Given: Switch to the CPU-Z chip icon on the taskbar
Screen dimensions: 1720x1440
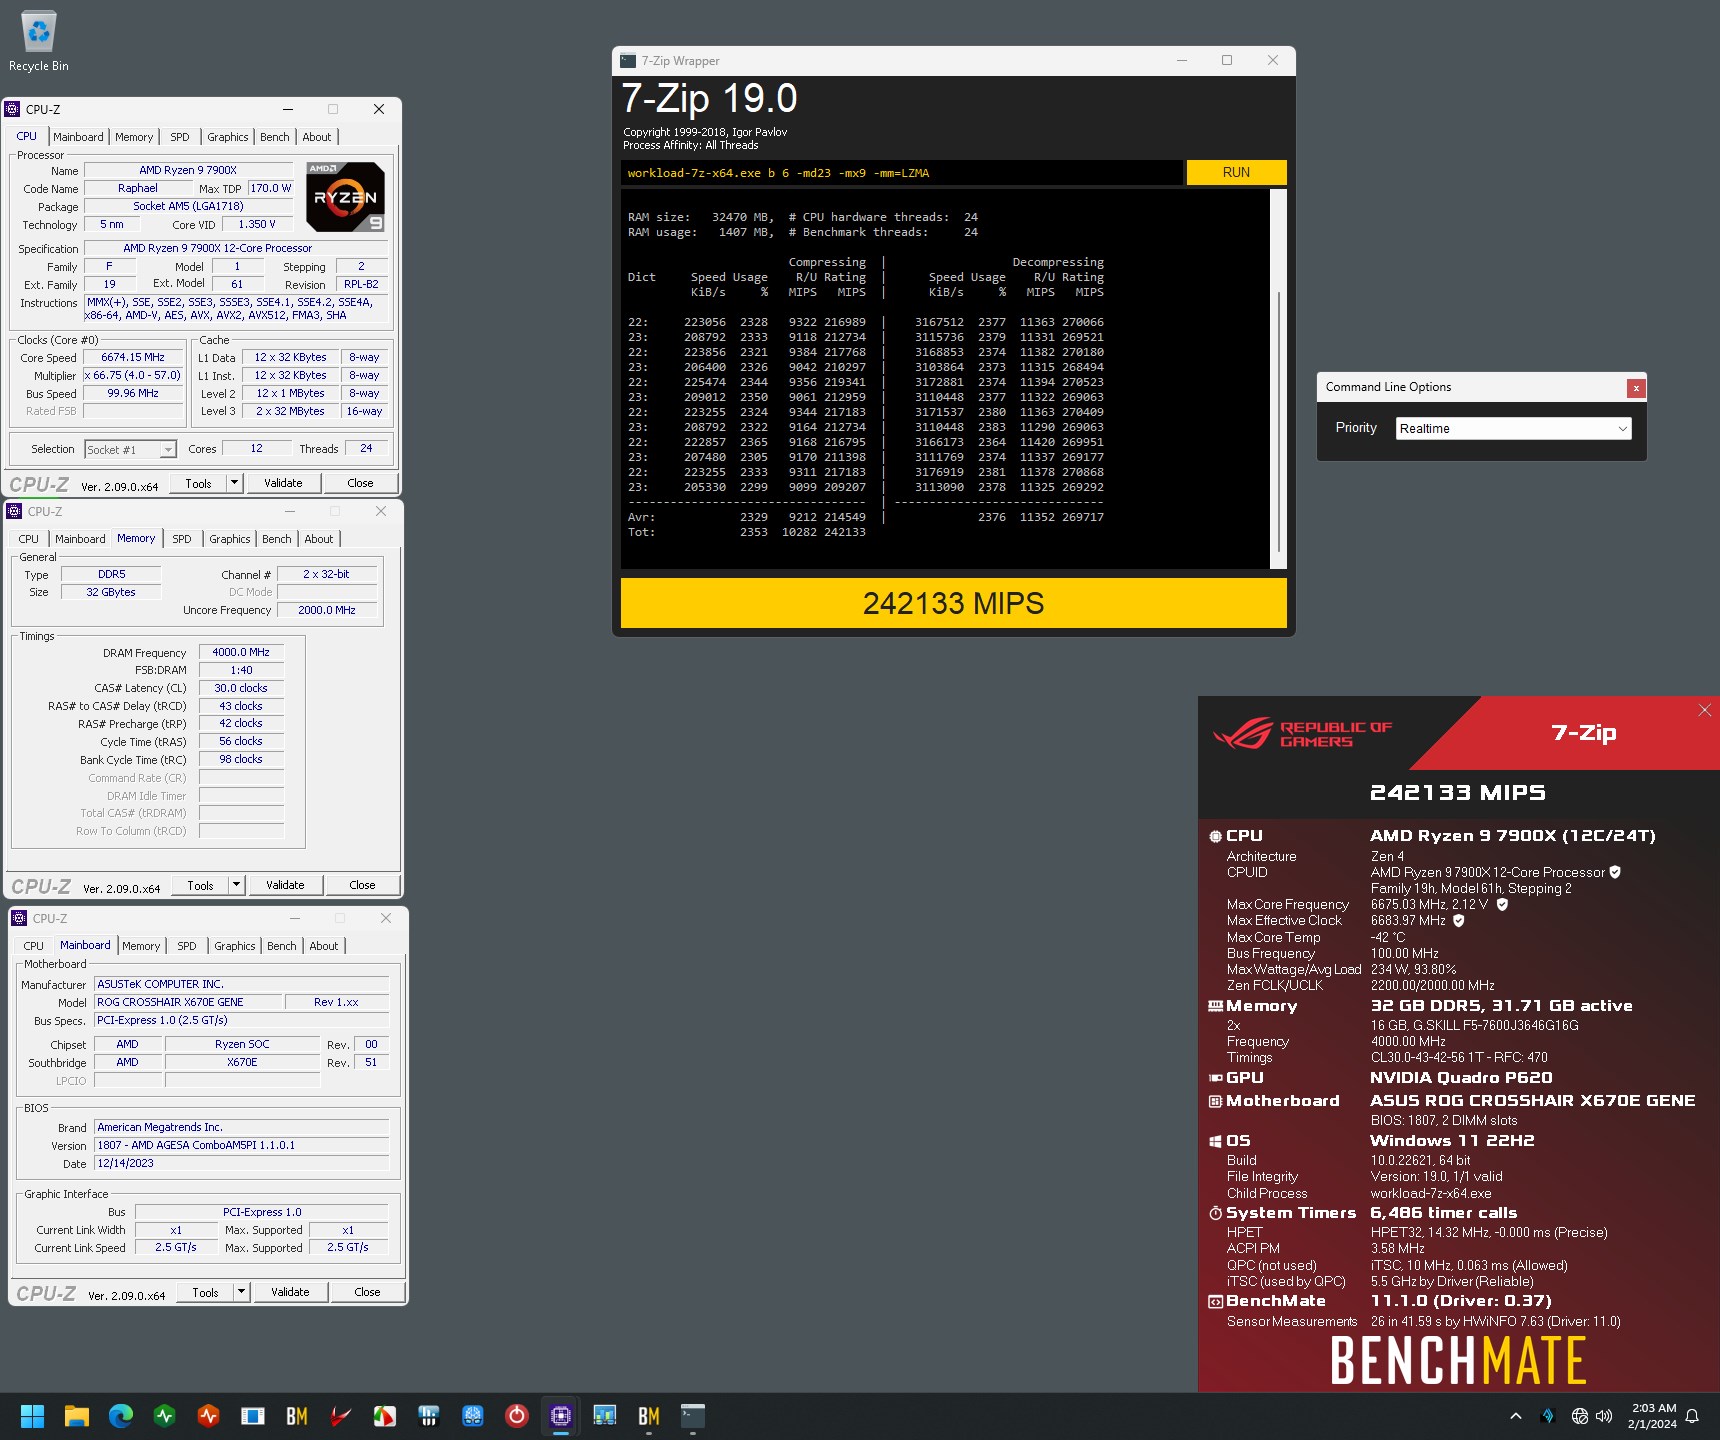Looking at the screenshot, I should click(560, 1416).
